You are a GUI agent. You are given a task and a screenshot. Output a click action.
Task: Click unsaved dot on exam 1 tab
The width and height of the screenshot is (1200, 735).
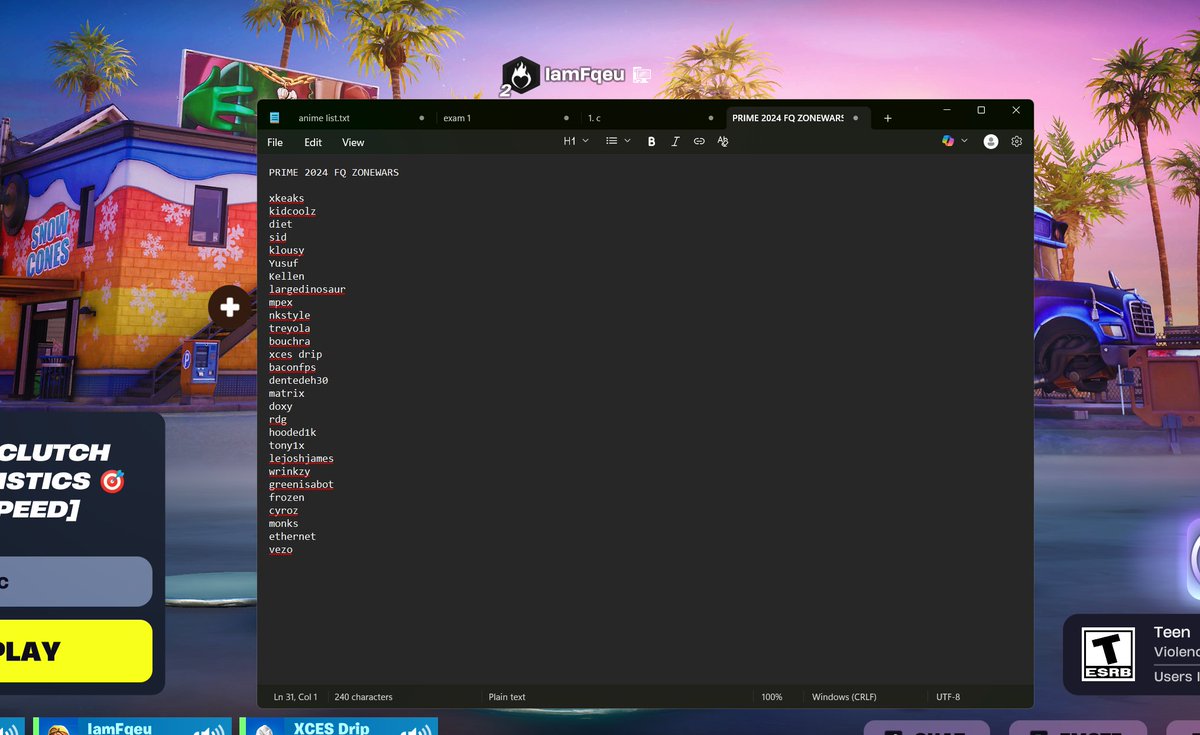(x=566, y=118)
